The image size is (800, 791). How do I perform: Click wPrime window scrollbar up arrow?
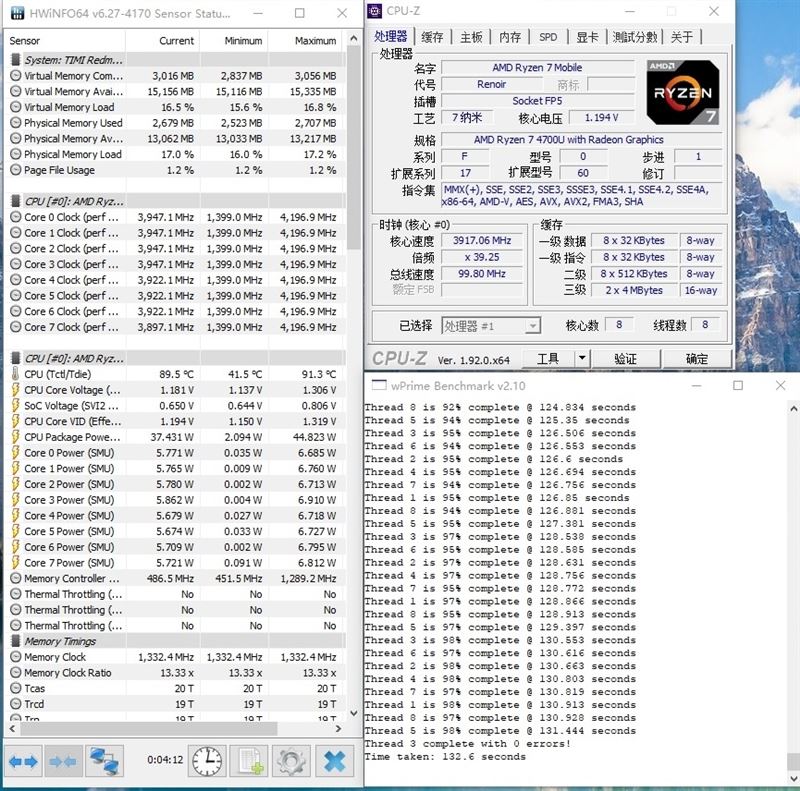[x=793, y=408]
